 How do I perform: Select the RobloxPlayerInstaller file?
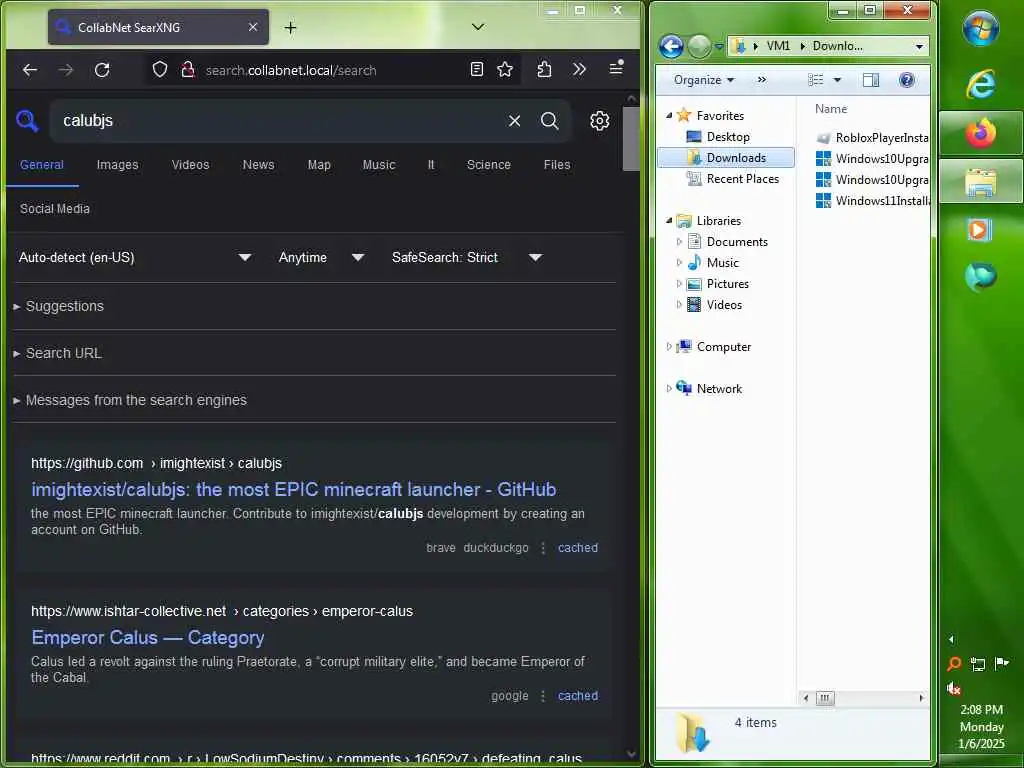click(872, 138)
